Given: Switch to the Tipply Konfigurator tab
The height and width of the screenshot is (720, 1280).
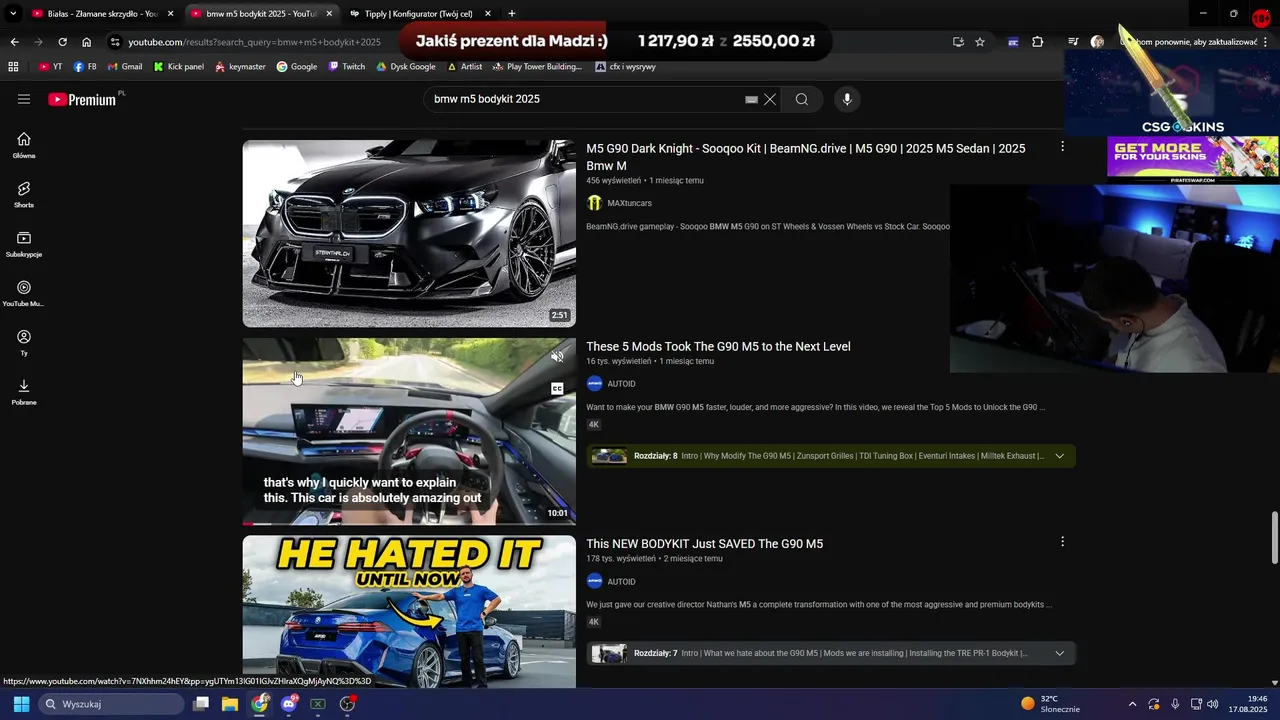Looking at the screenshot, I should coord(418,14).
